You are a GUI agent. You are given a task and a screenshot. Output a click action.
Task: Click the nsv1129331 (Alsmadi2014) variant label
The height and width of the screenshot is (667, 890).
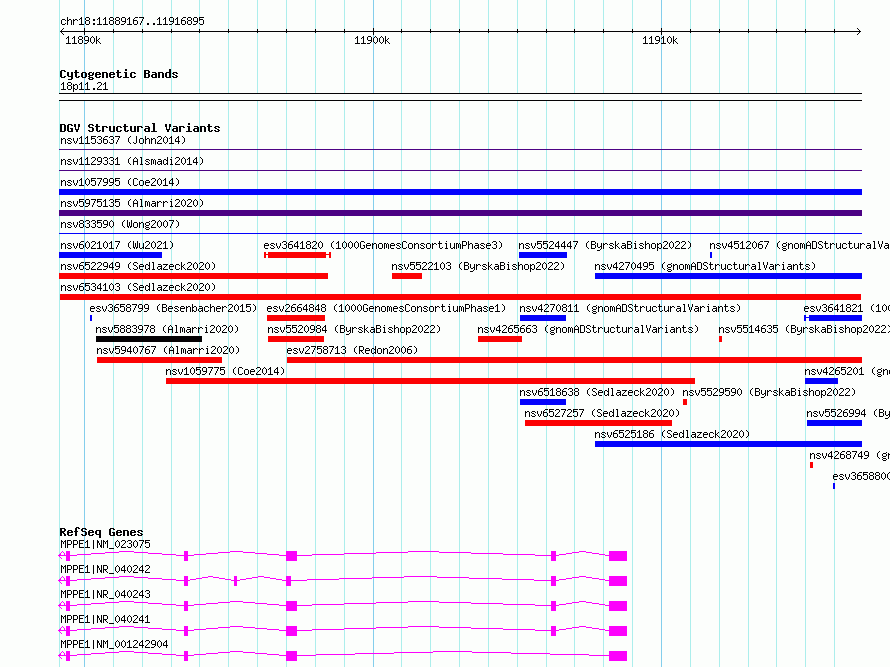132,161
